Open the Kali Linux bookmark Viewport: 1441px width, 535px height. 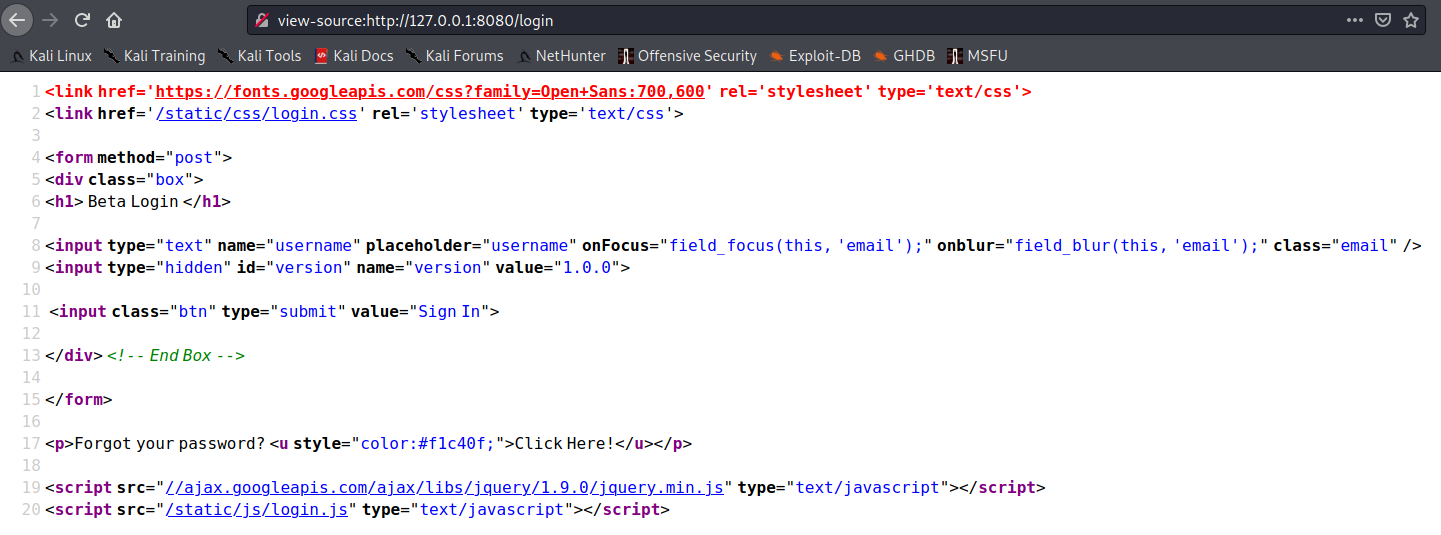(50, 56)
